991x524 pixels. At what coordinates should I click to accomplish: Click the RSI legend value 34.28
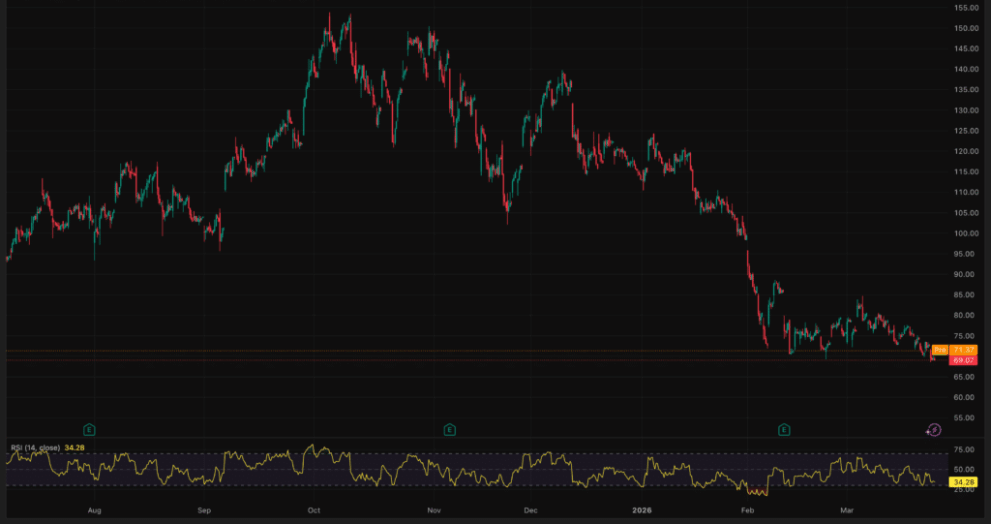(x=73, y=448)
